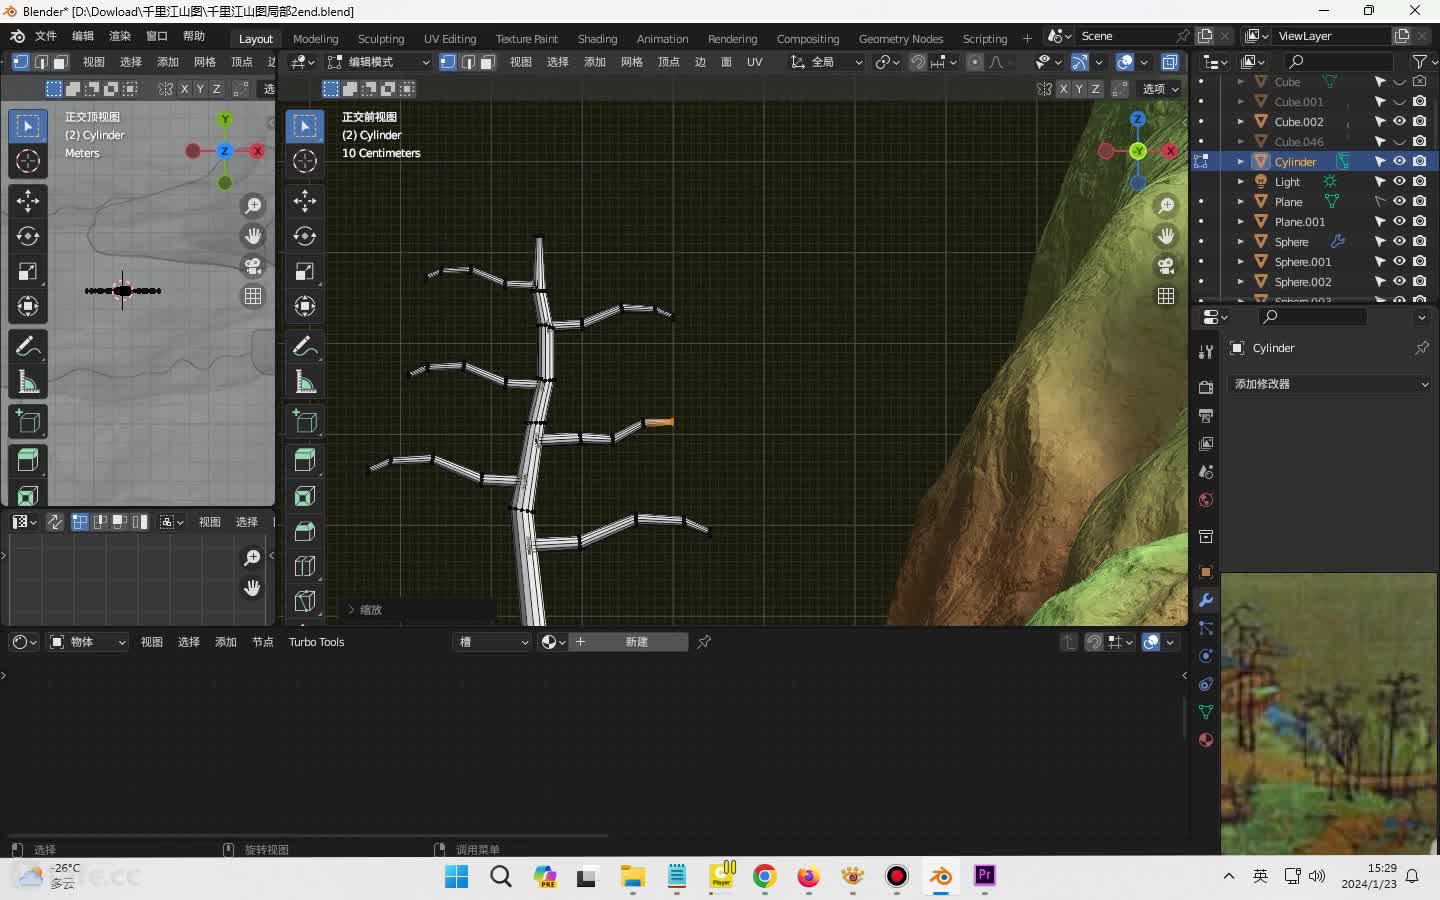Hide Cylinder in viewport via eye icon
1440x900 pixels.
pyautogui.click(x=1400, y=161)
